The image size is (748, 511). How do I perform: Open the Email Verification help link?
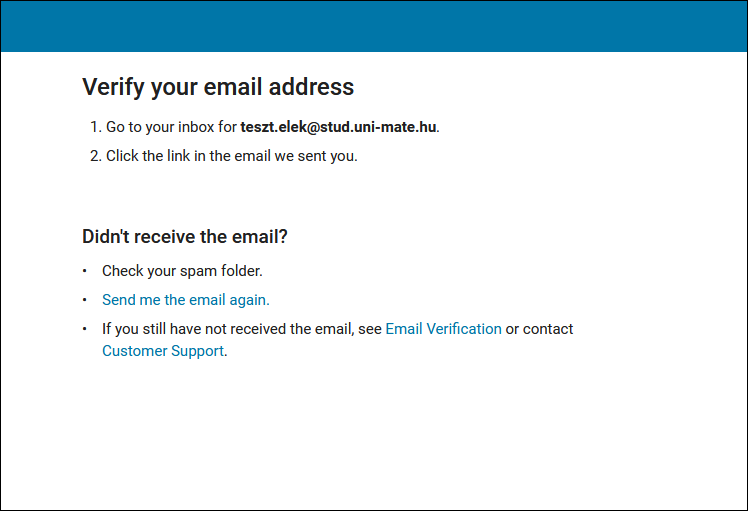click(x=443, y=329)
